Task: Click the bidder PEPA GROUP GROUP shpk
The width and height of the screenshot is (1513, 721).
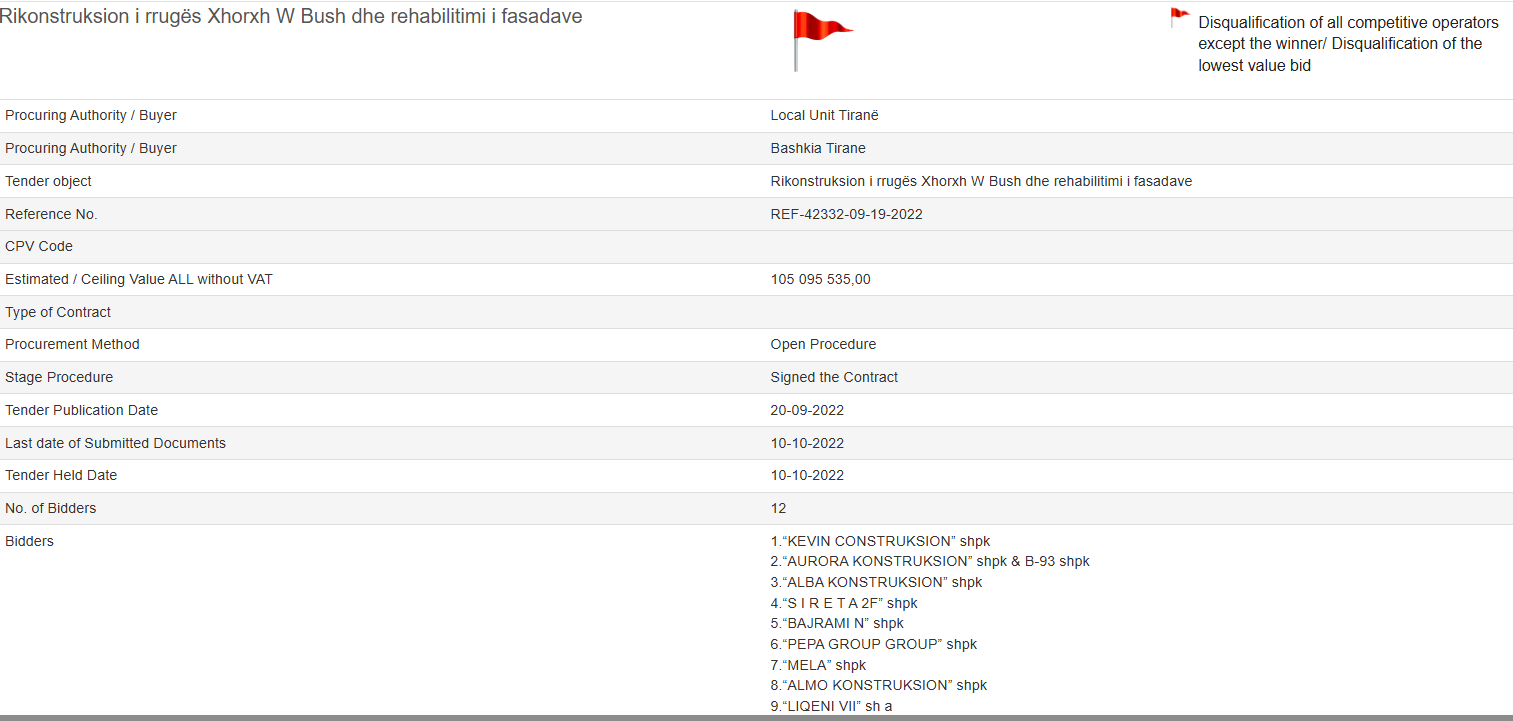Action: pos(873,644)
